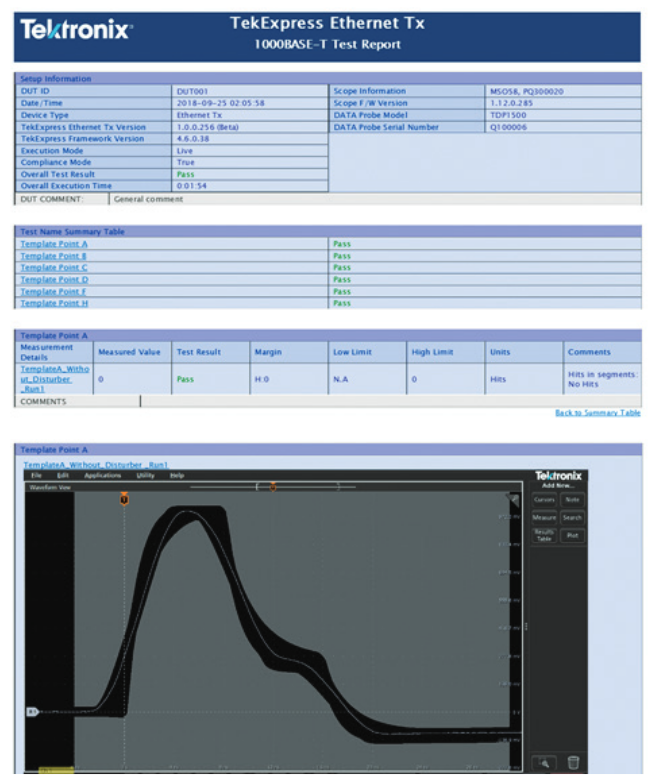Open the Edit menu in scope
The image size is (654, 783).
pos(63,475)
